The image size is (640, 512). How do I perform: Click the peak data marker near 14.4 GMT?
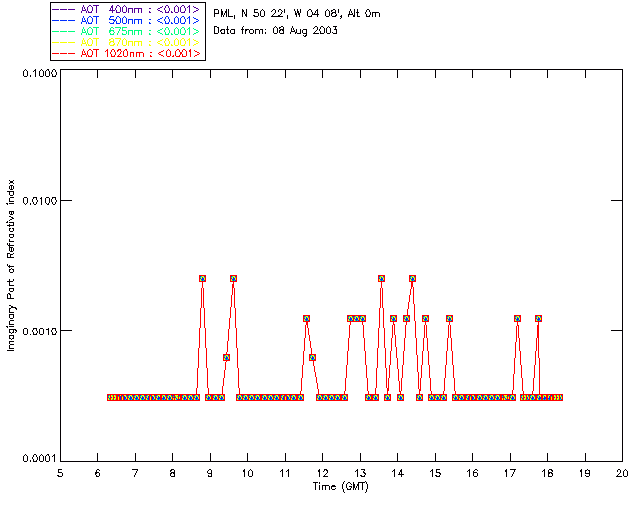pyautogui.click(x=412, y=278)
